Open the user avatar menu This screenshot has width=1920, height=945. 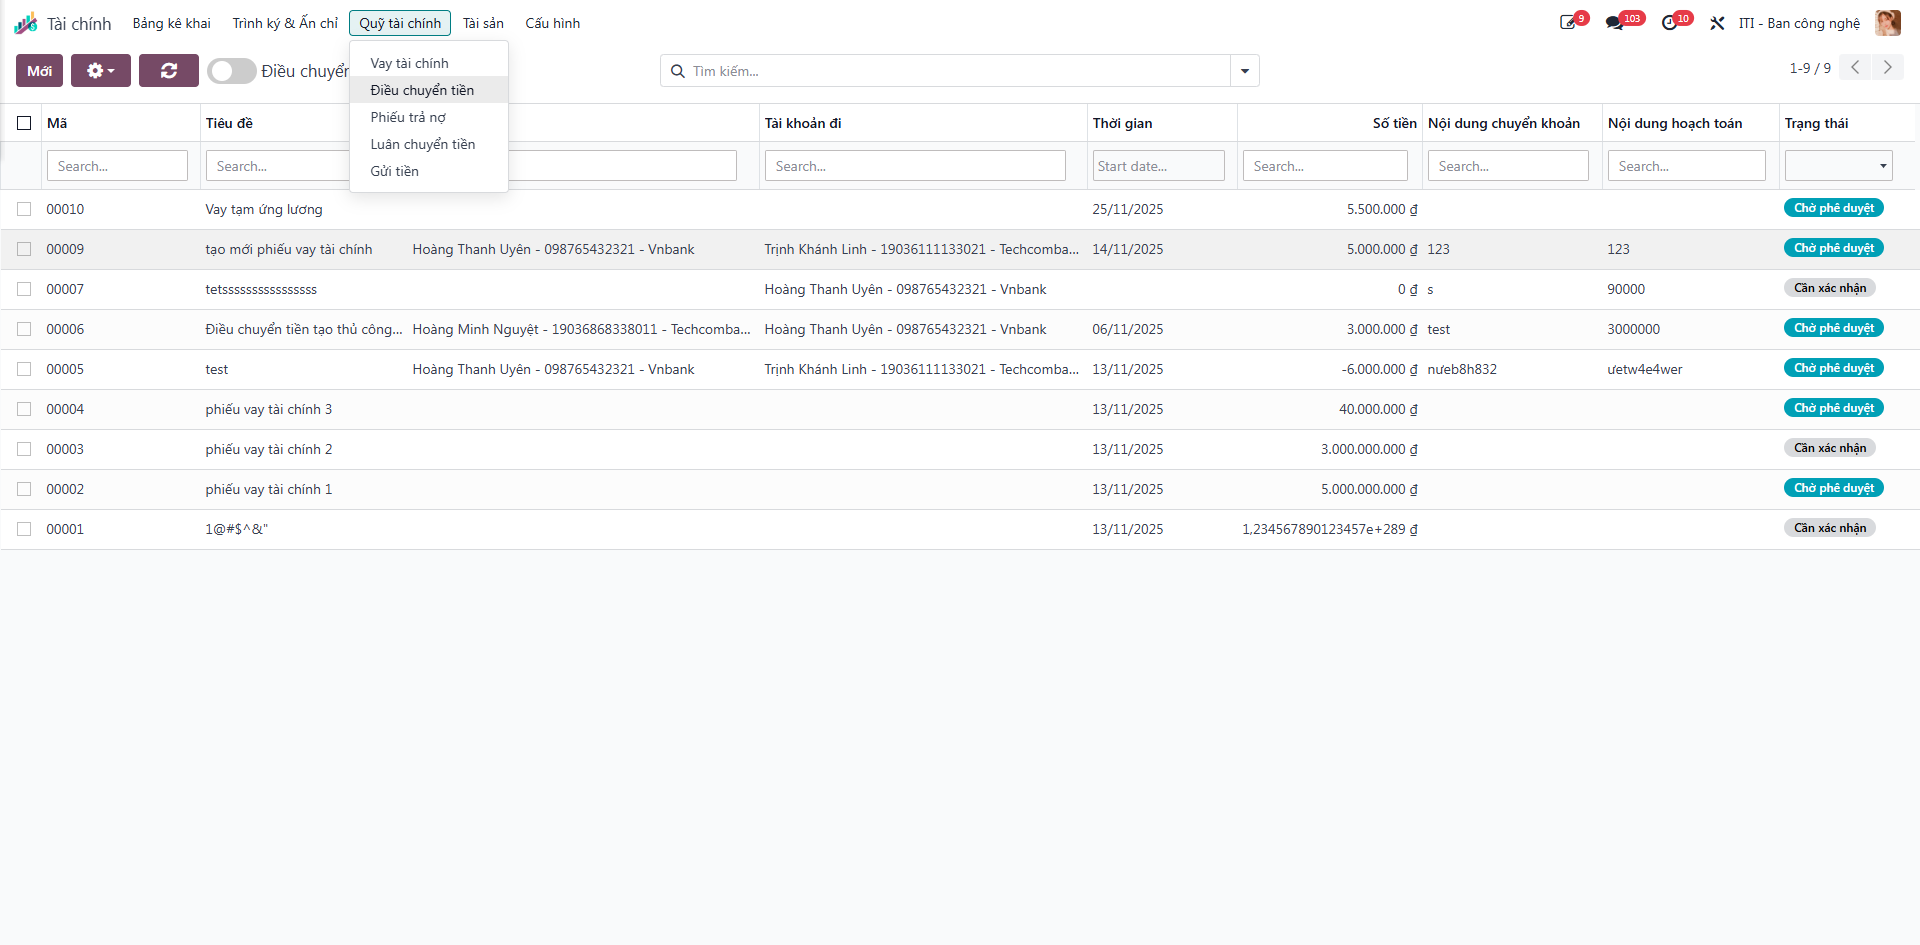(1888, 23)
